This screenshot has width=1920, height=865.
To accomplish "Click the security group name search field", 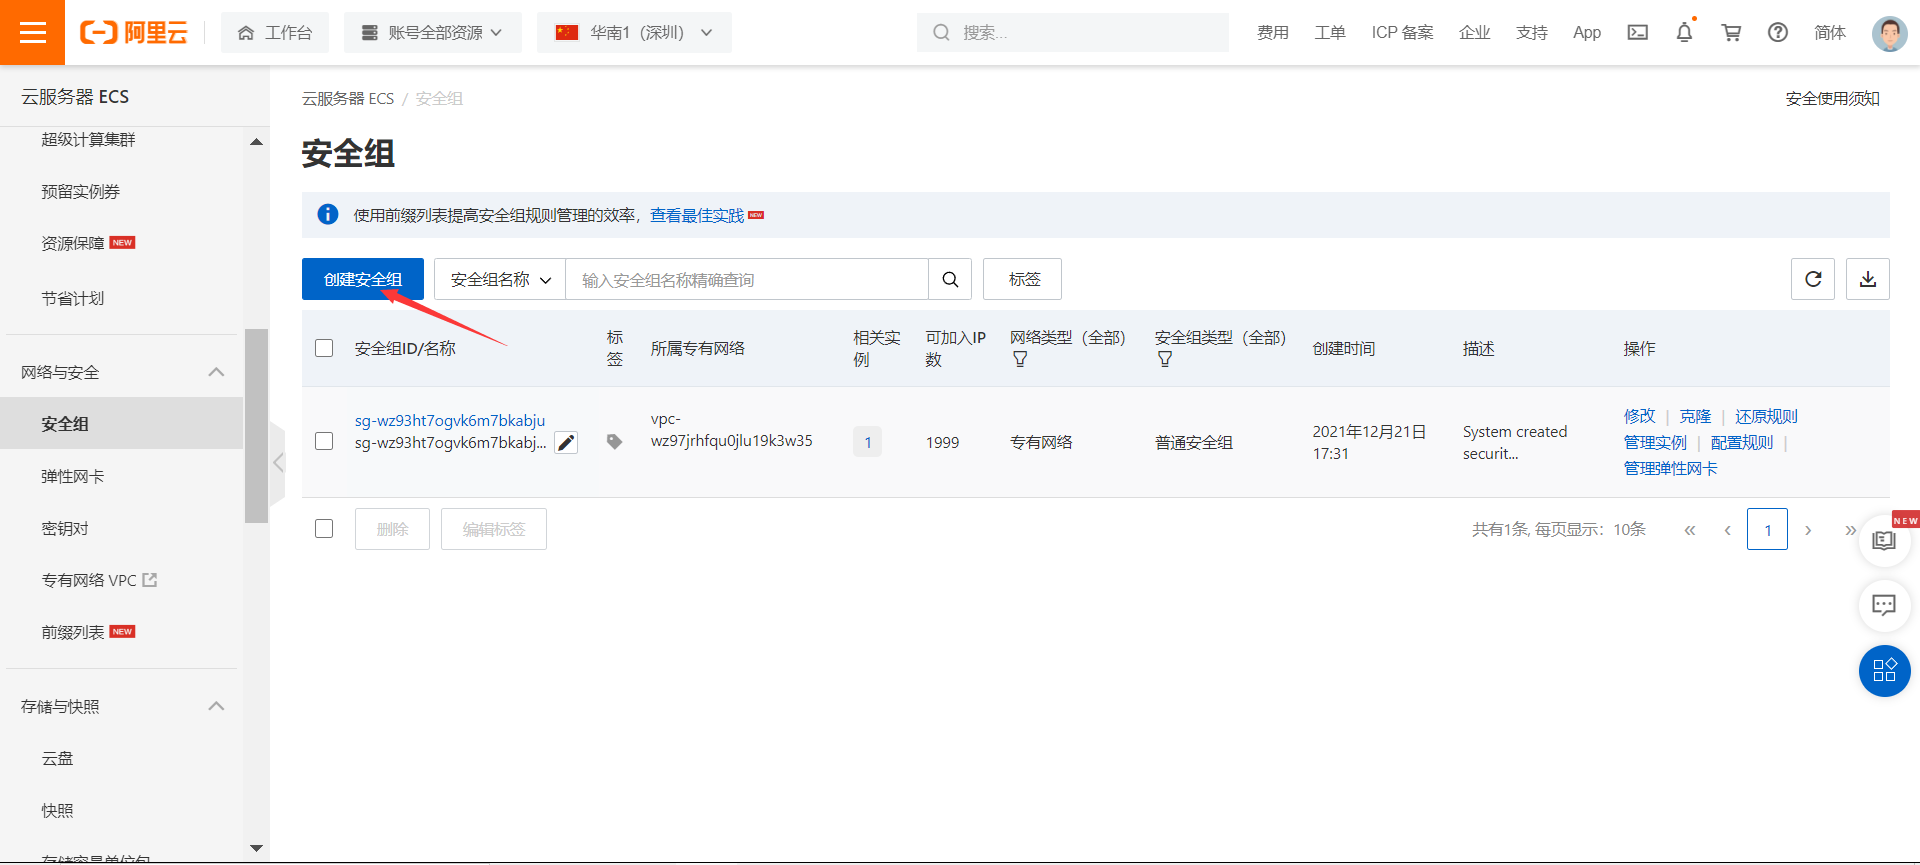I will tap(746, 280).
